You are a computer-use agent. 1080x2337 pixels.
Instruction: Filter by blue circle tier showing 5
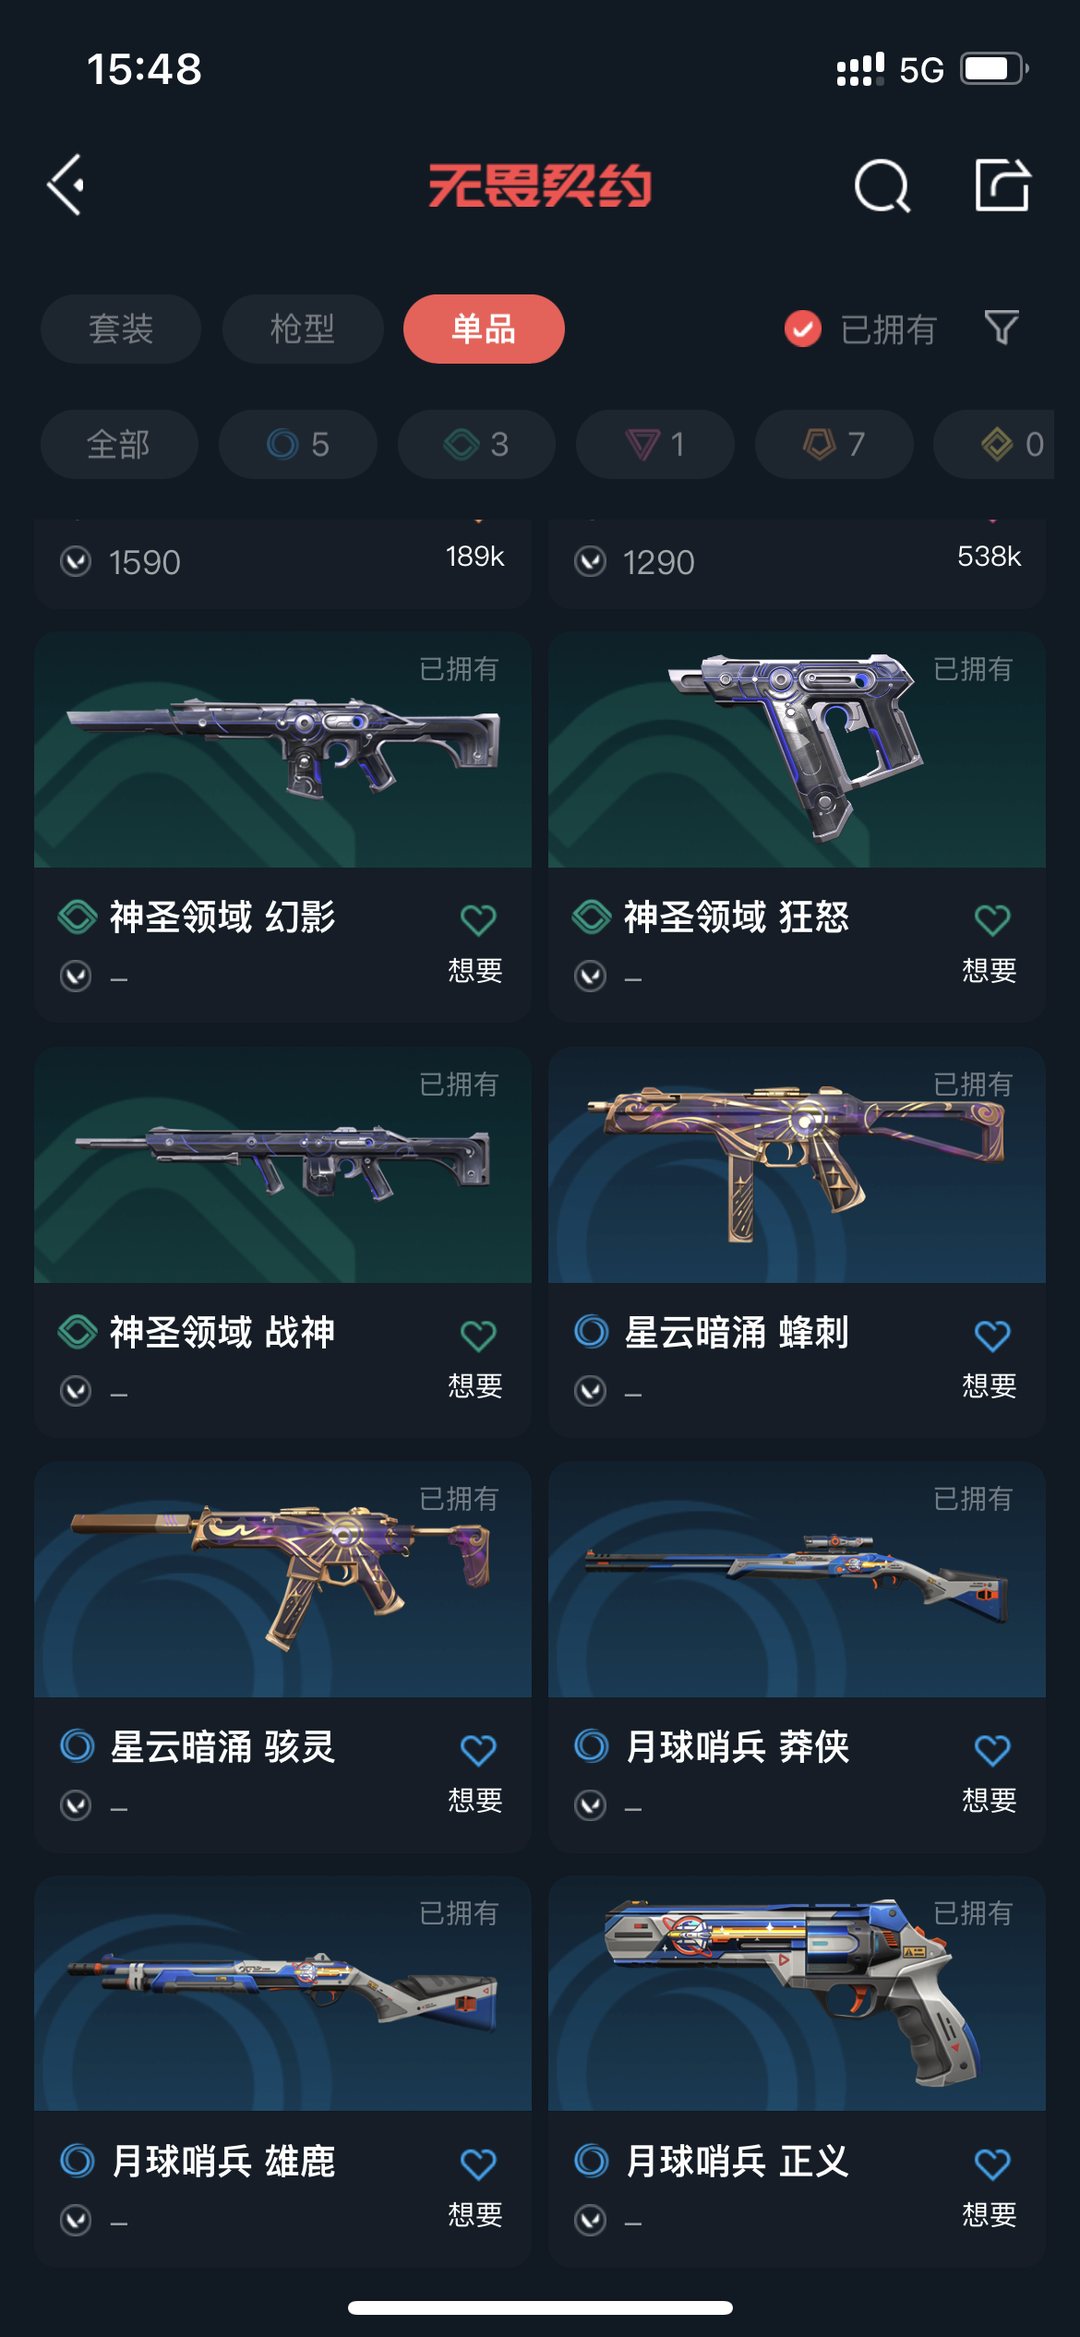pyautogui.click(x=298, y=444)
